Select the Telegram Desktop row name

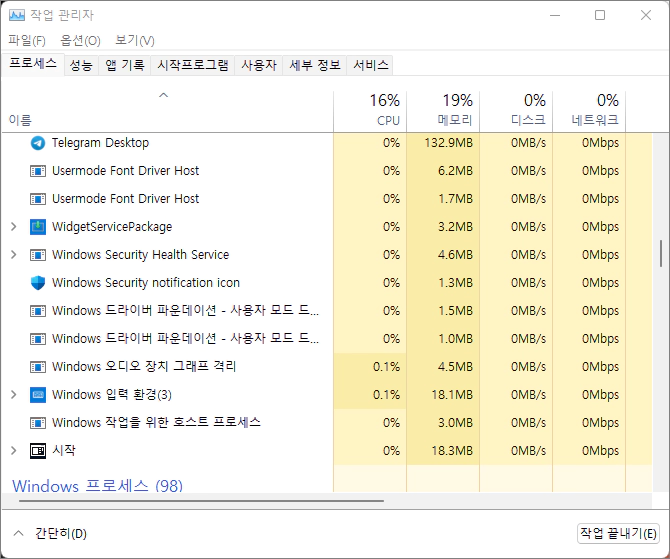click(100, 143)
